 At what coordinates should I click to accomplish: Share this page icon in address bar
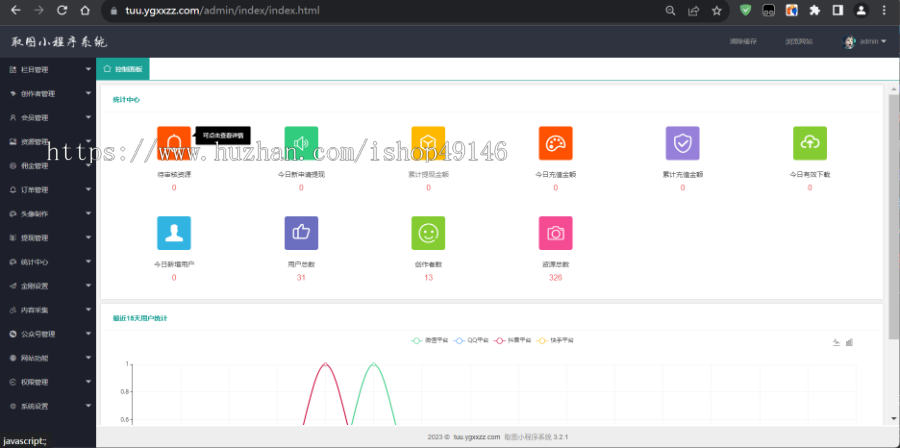693,10
